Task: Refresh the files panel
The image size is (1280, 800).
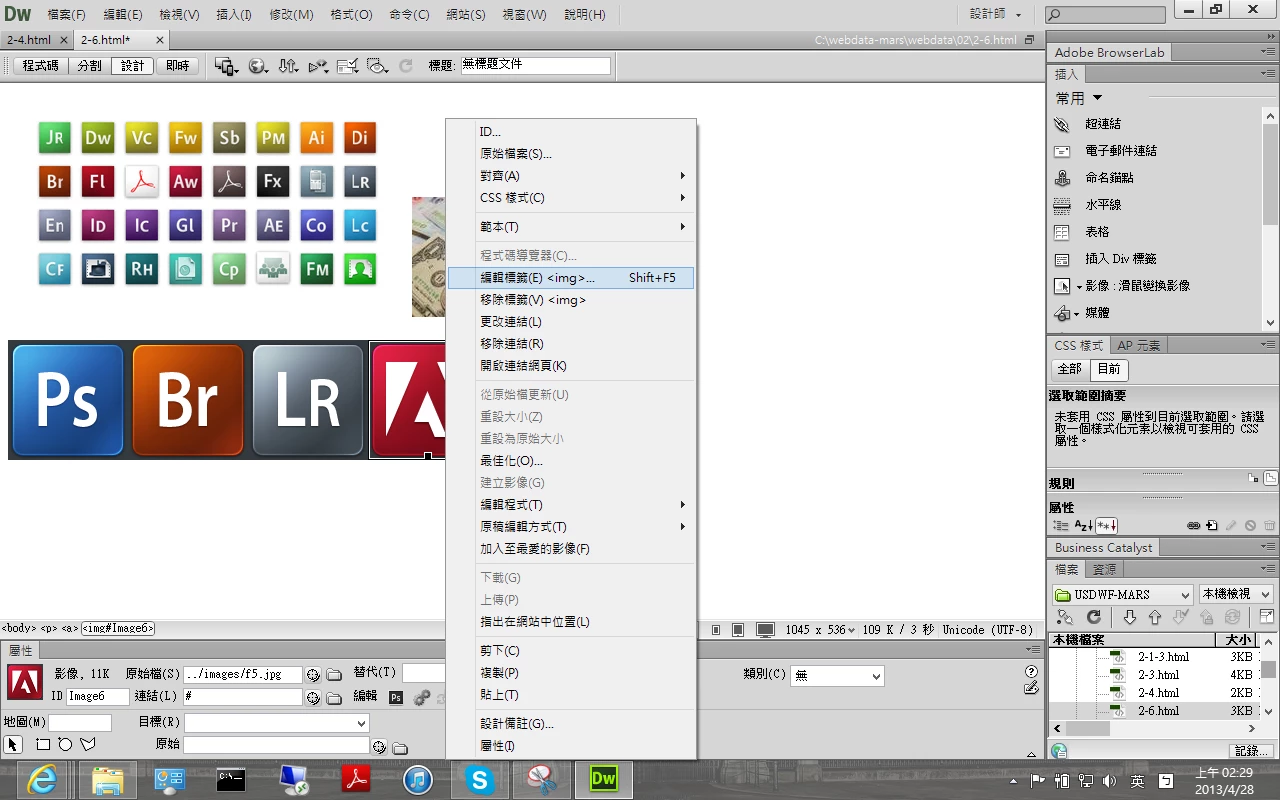Action: click(x=1094, y=617)
